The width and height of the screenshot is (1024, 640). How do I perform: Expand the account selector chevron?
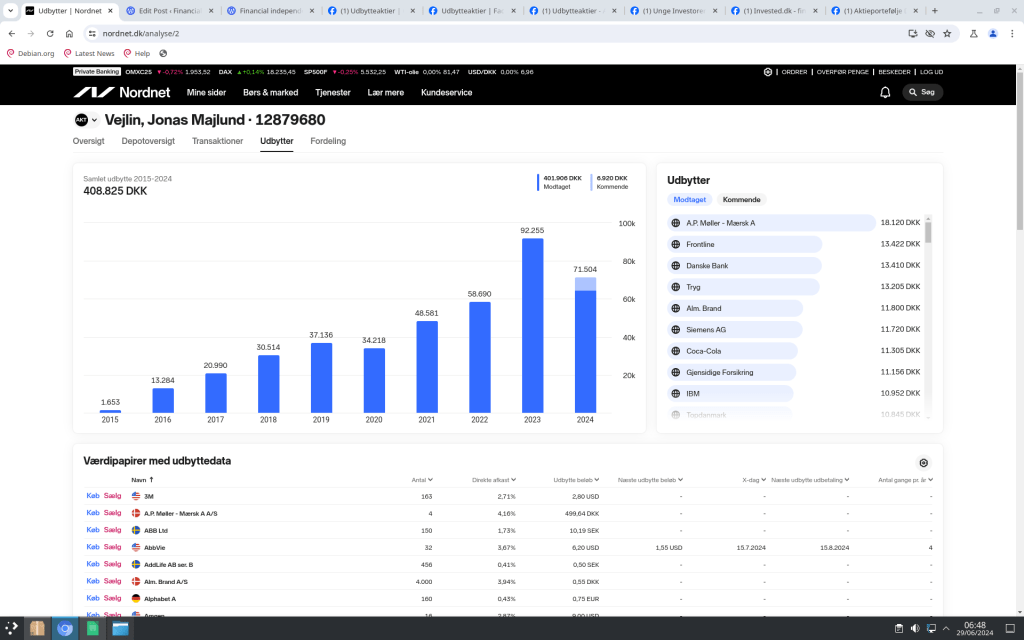pyautogui.click(x=95, y=120)
